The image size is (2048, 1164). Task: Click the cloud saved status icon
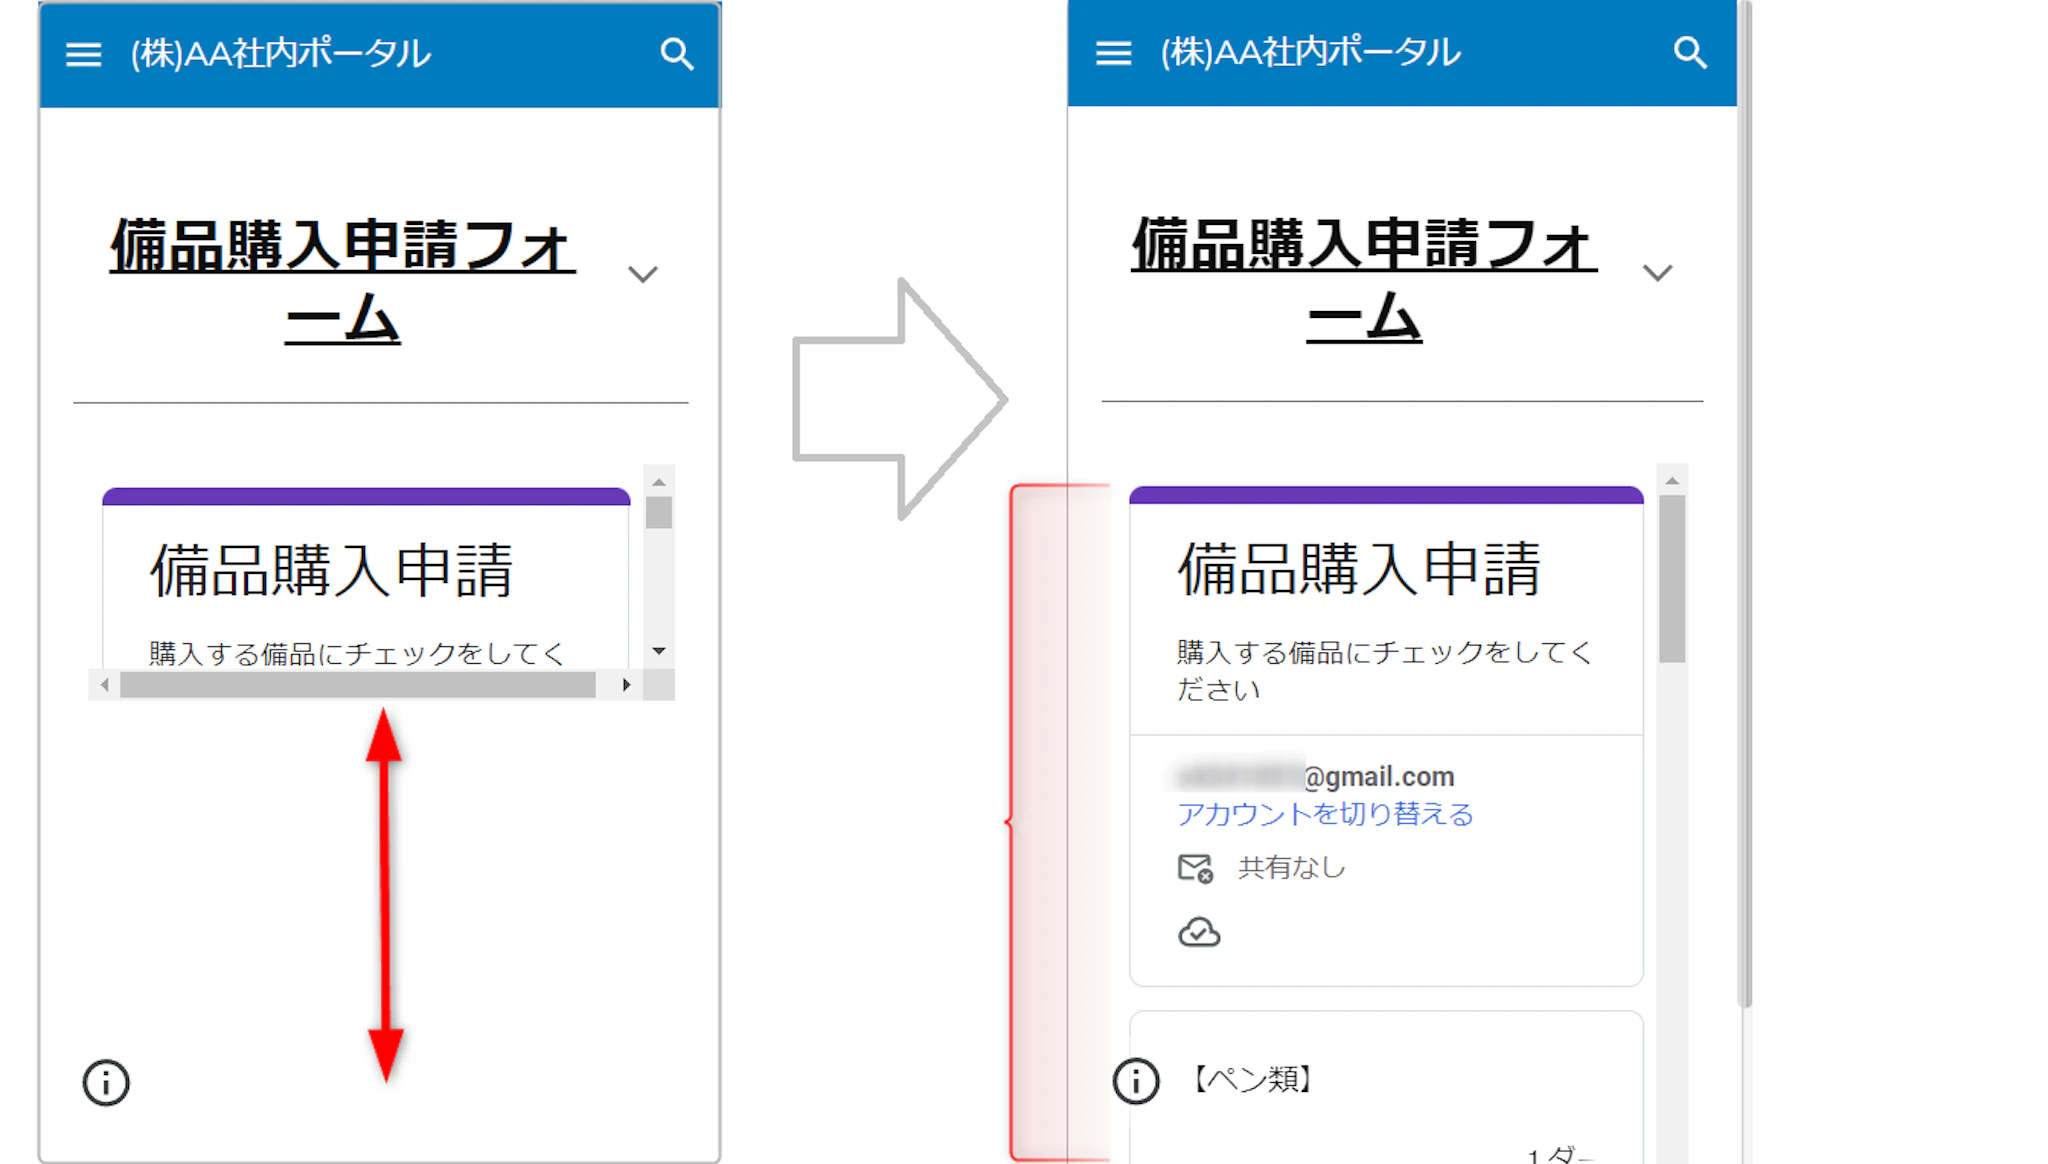click(x=1199, y=933)
